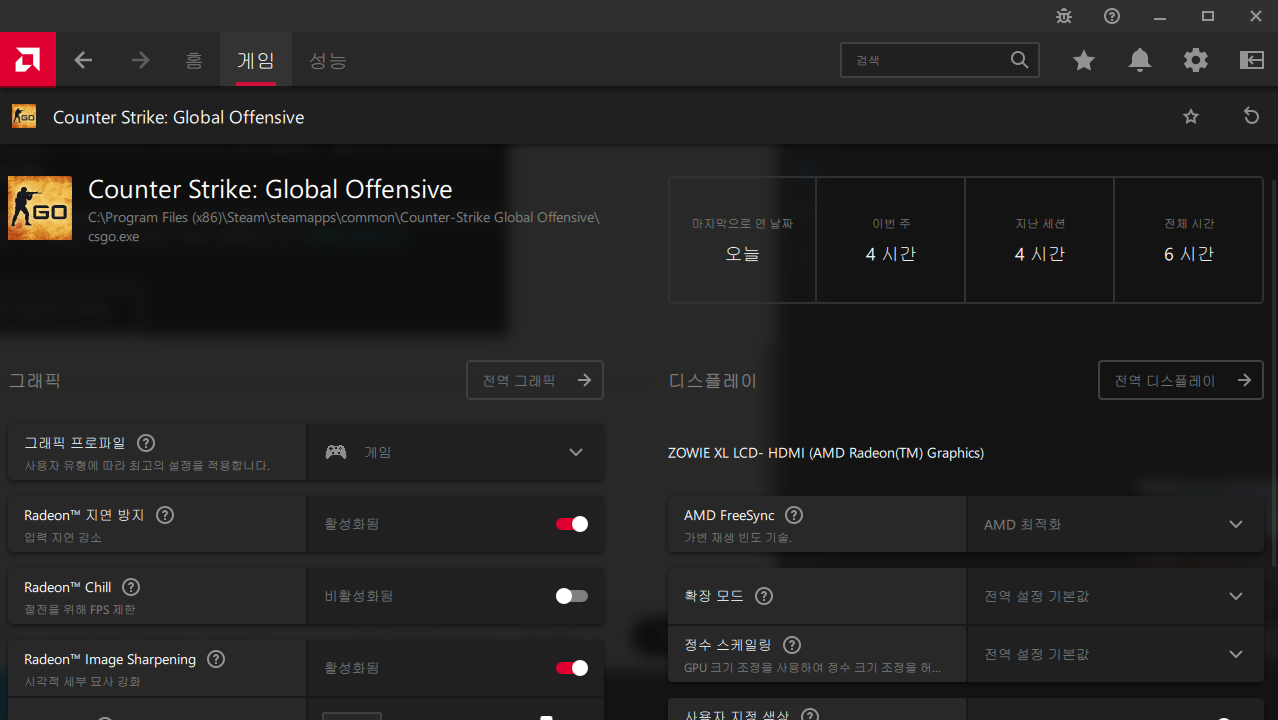Click the search magnifier icon

pos(1019,60)
